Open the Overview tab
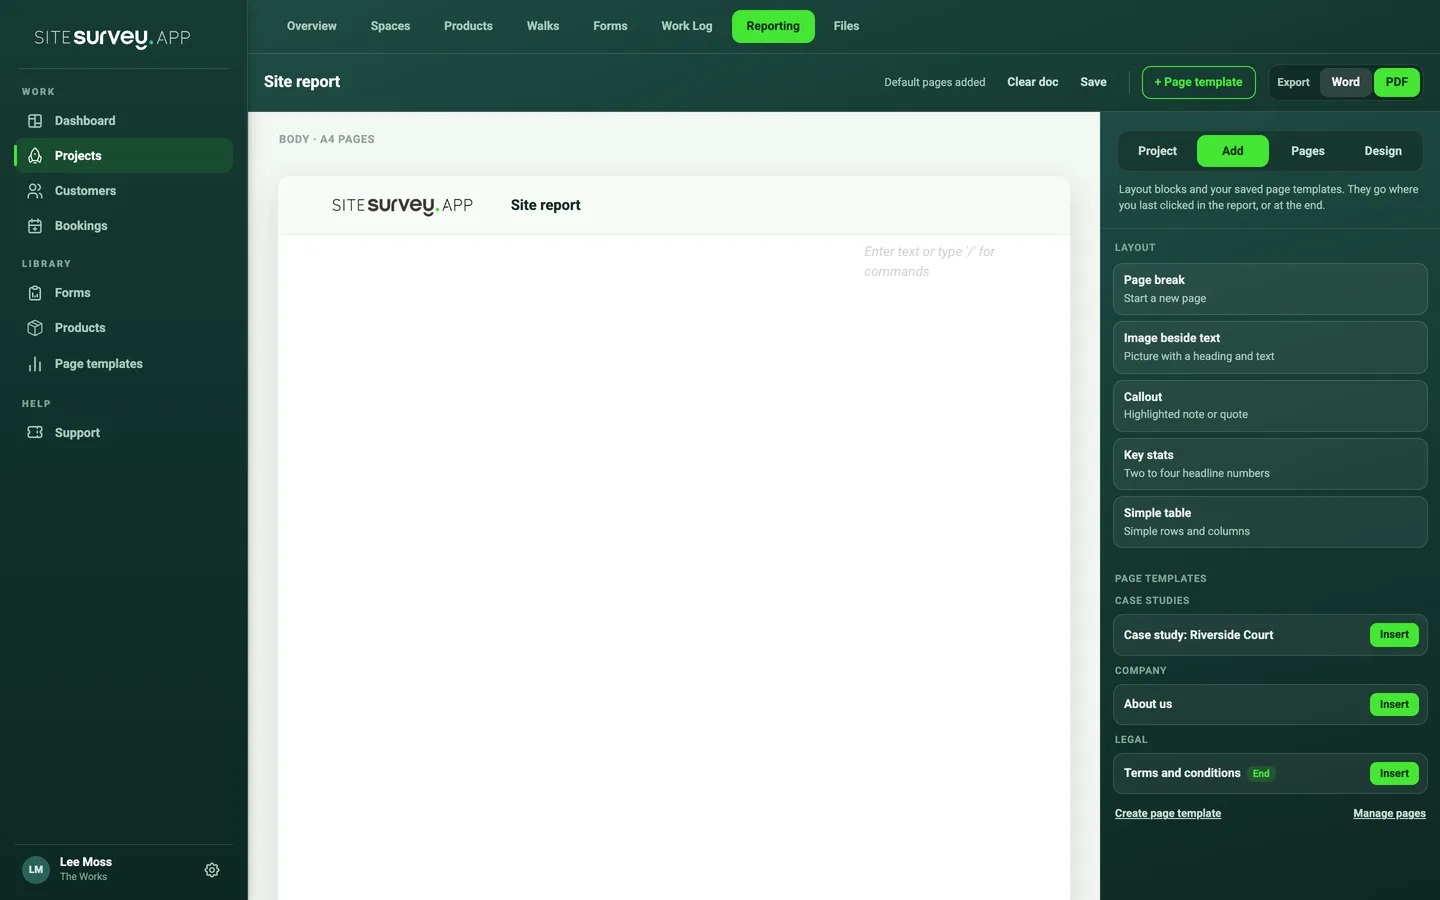The height and width of the screenshot is (900, 1440). (x=312, y=26)
